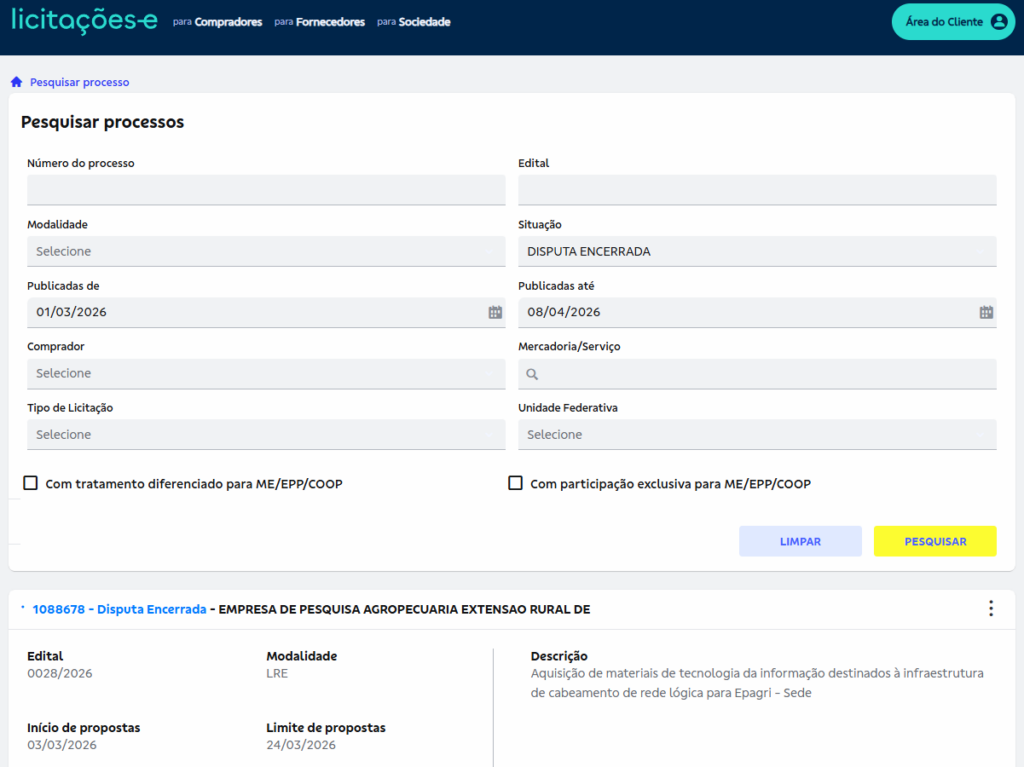The image size is (1024, 767).
Task: Click the Mercadoria/Serviço search magnifier icon
Action: coord(532,374)
